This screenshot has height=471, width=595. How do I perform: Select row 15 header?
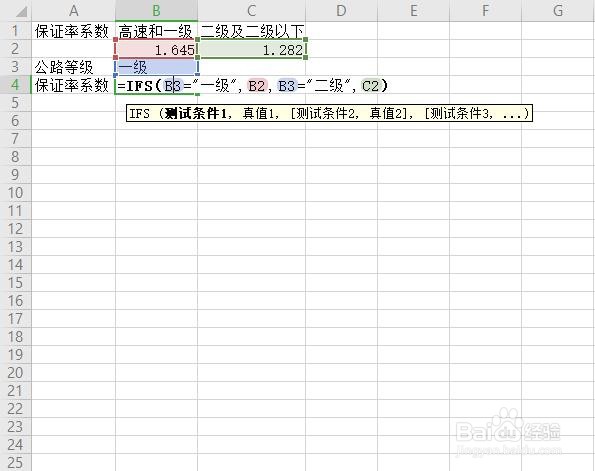pyautogui.click(x=16, y=283)
